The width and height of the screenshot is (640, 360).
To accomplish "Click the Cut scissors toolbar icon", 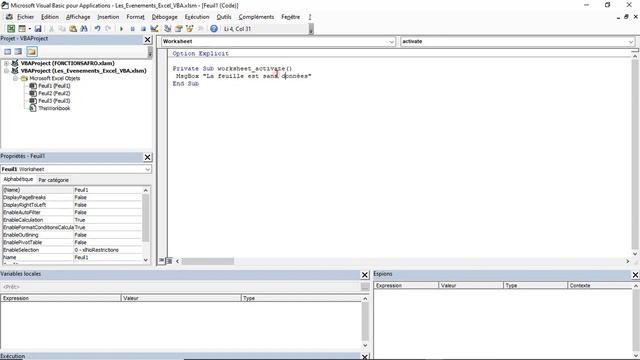I will 51,29.
